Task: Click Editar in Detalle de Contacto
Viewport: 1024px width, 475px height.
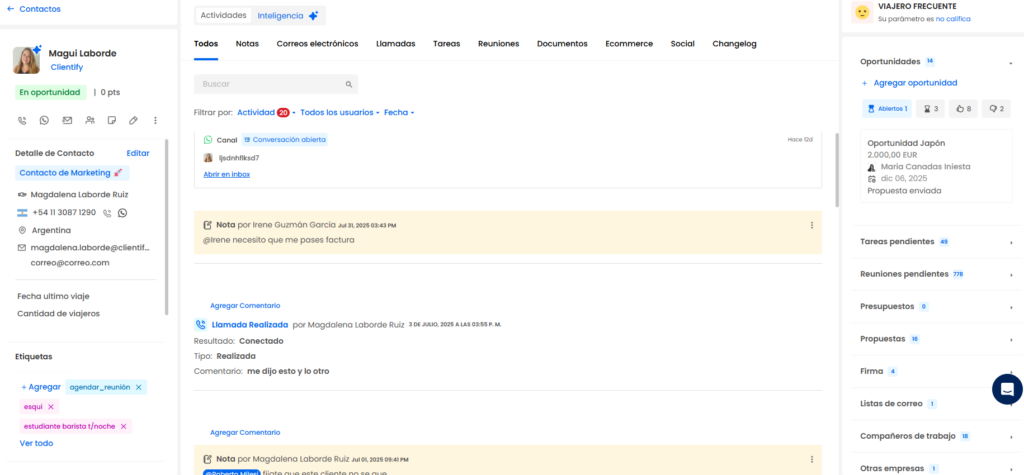Action: click(x=138, y=153)
